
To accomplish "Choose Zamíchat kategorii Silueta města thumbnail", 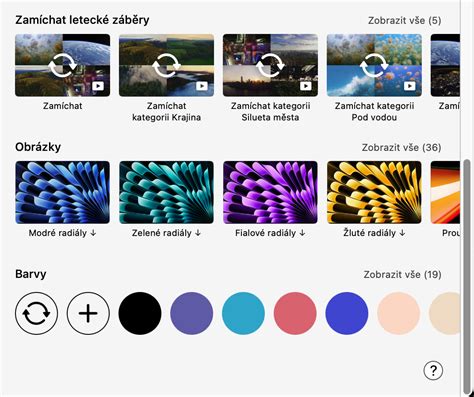I will point(270,65).
